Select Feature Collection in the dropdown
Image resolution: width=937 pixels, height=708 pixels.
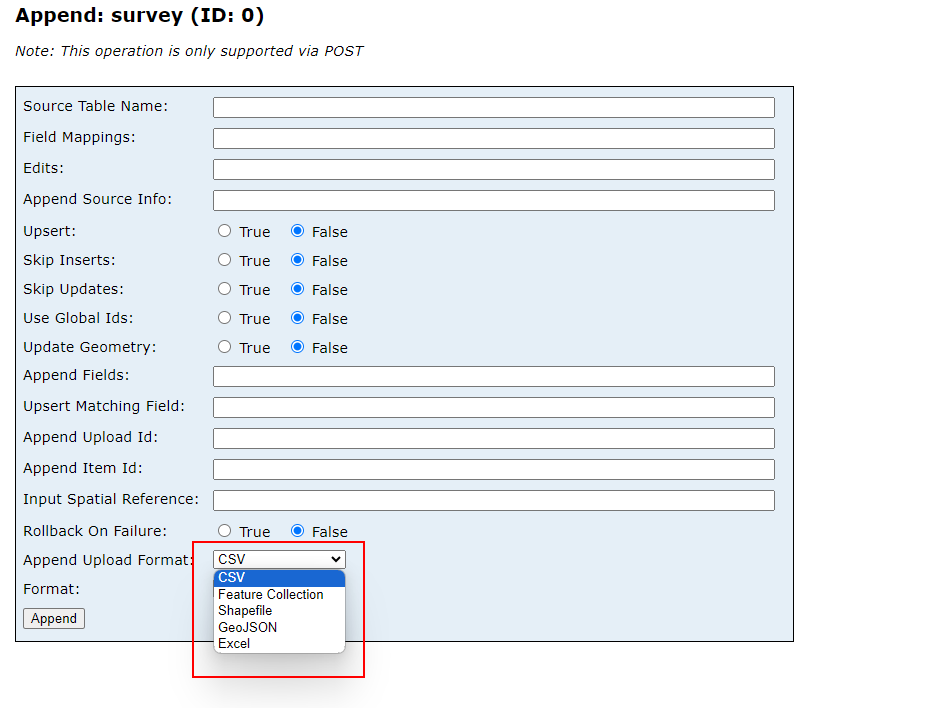(271, 594)
